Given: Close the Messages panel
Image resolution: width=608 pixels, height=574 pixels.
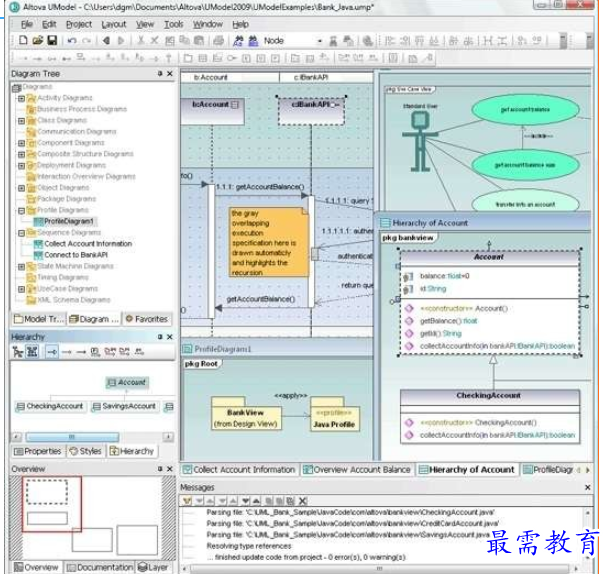Looking at the screenshot, I should click(x=587, y=488).
